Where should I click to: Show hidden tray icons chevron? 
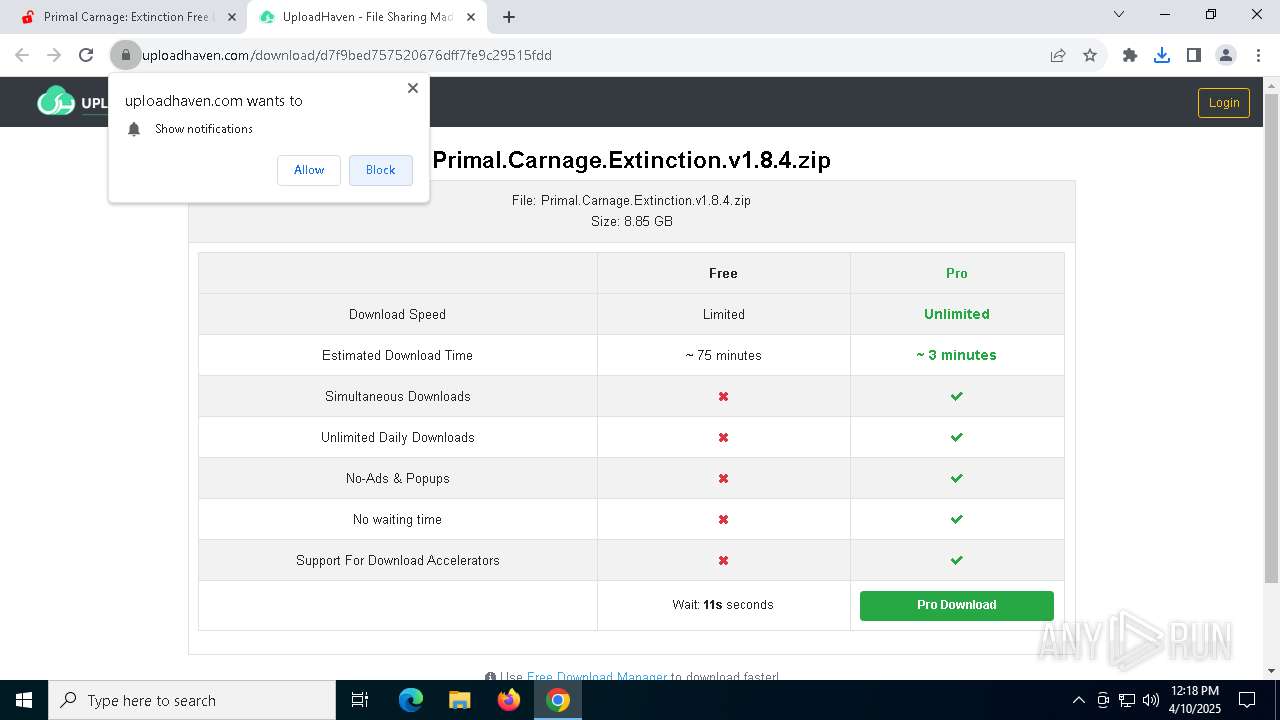coord(1078,700)
